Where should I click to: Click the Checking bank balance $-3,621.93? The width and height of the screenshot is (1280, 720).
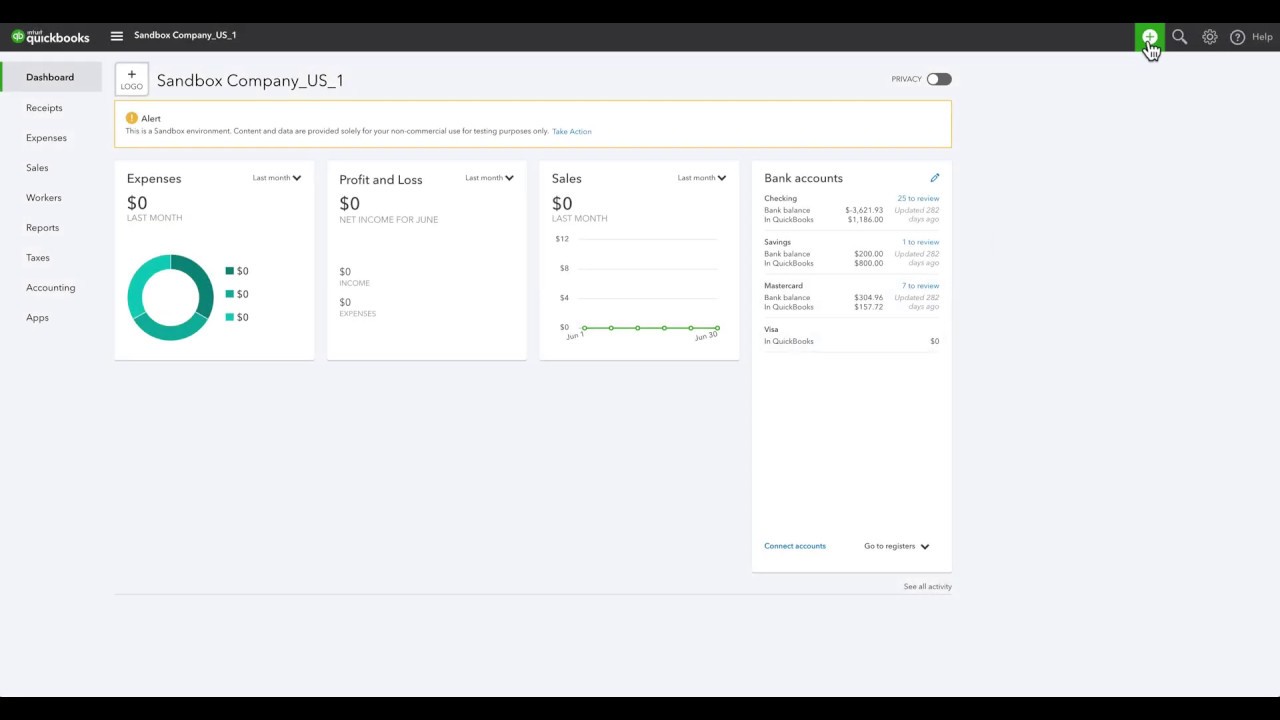(x=864, y=210)
